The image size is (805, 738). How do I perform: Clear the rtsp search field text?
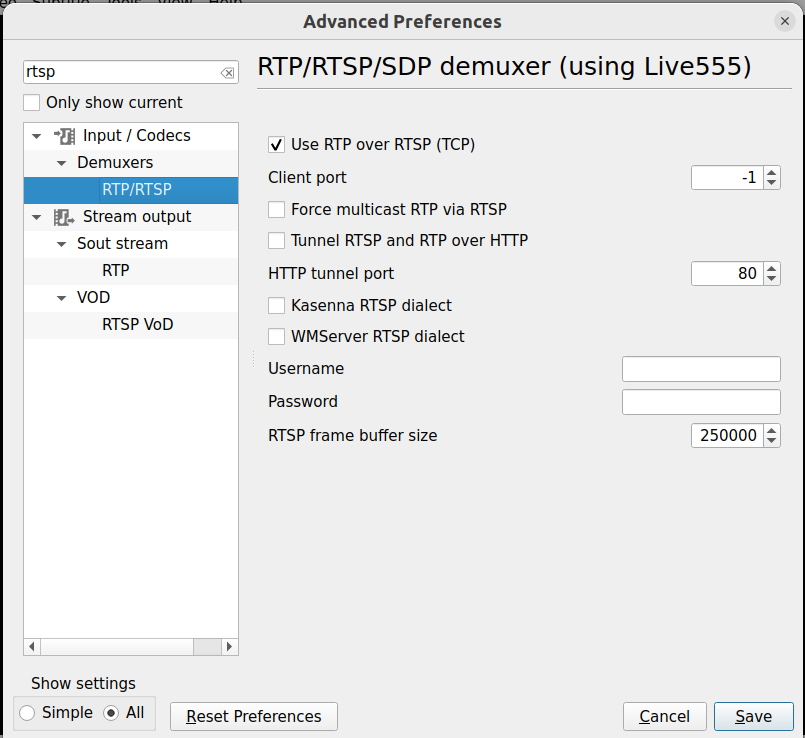point(227,73)
